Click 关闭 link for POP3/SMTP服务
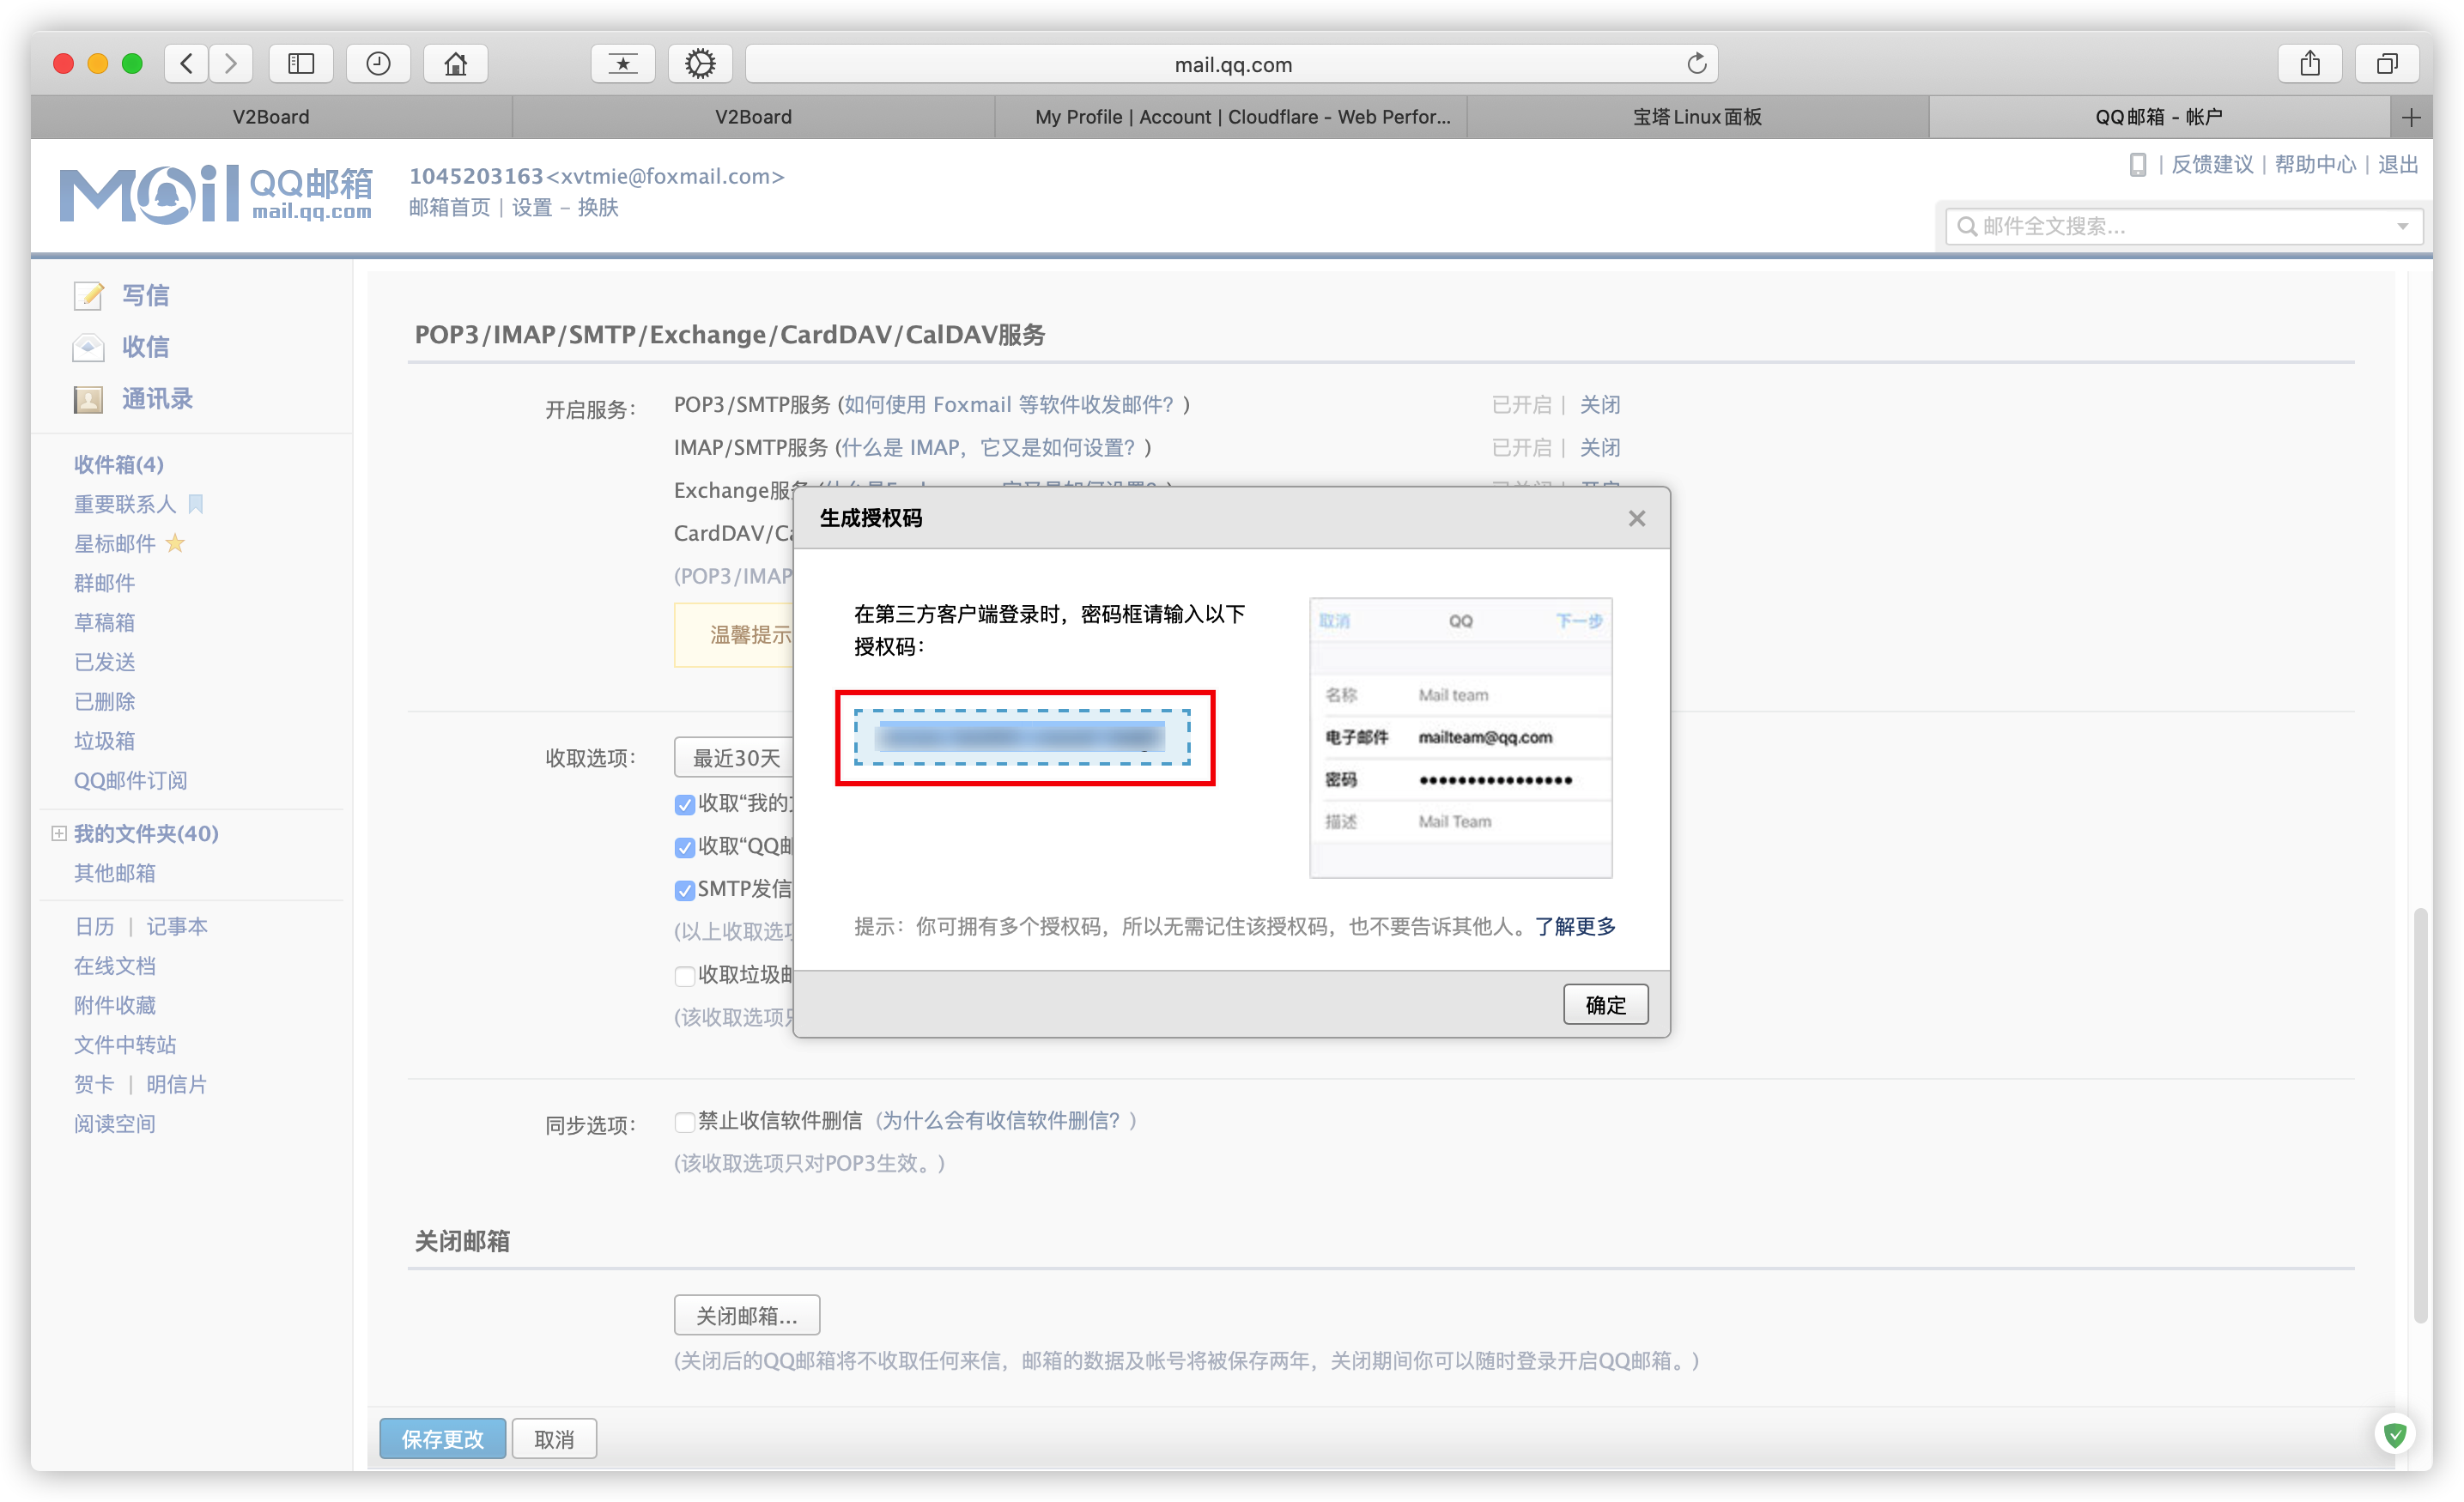 1599,405
